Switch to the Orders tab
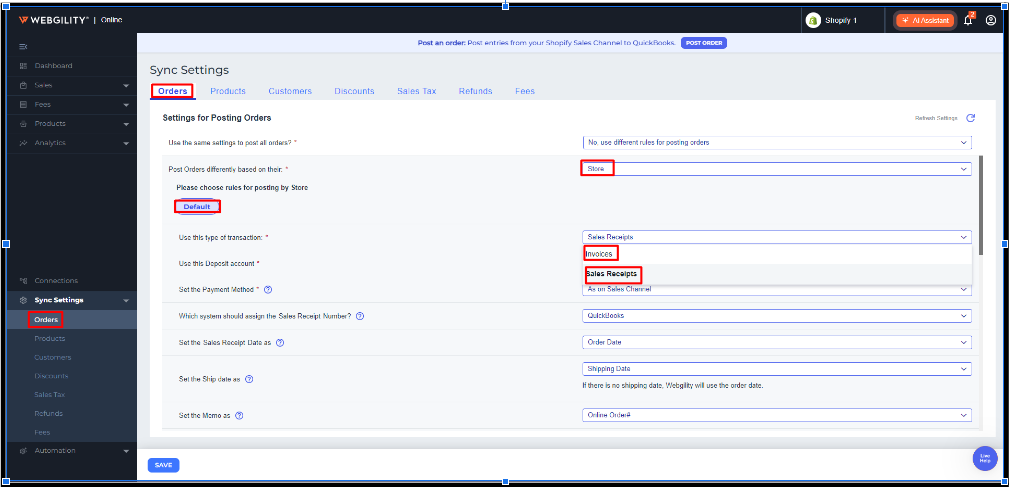Image resolution: width=1009 pixels, height=487 pixels. 172,91
